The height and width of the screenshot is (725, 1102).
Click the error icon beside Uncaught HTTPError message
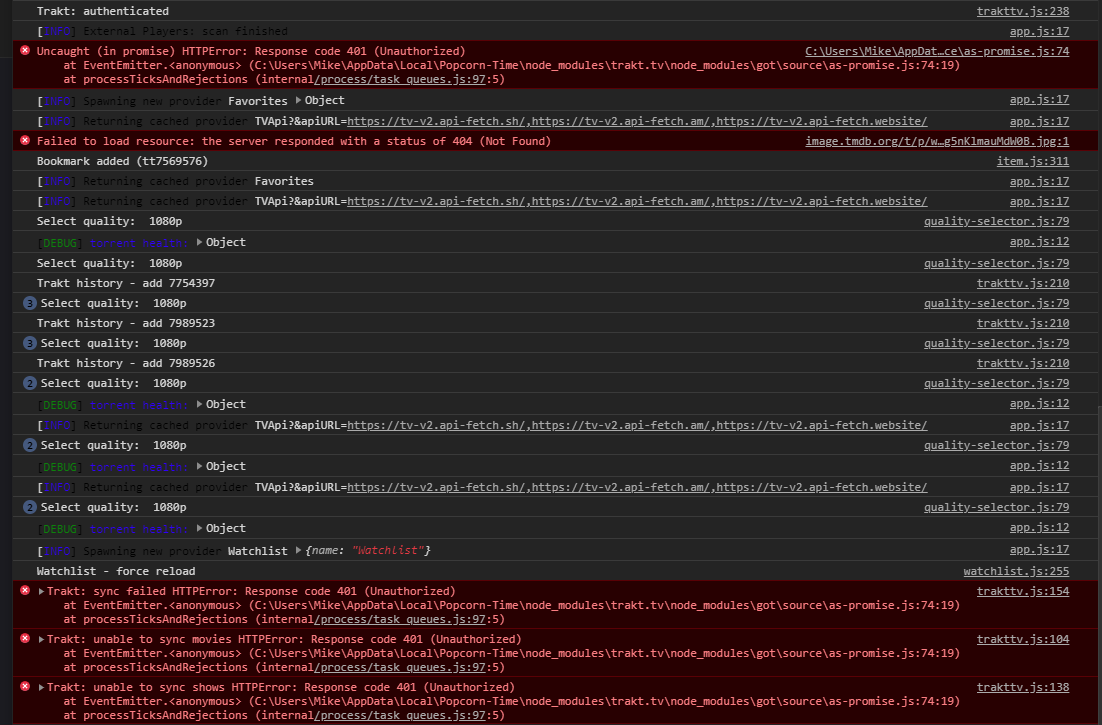pos(25,51)
